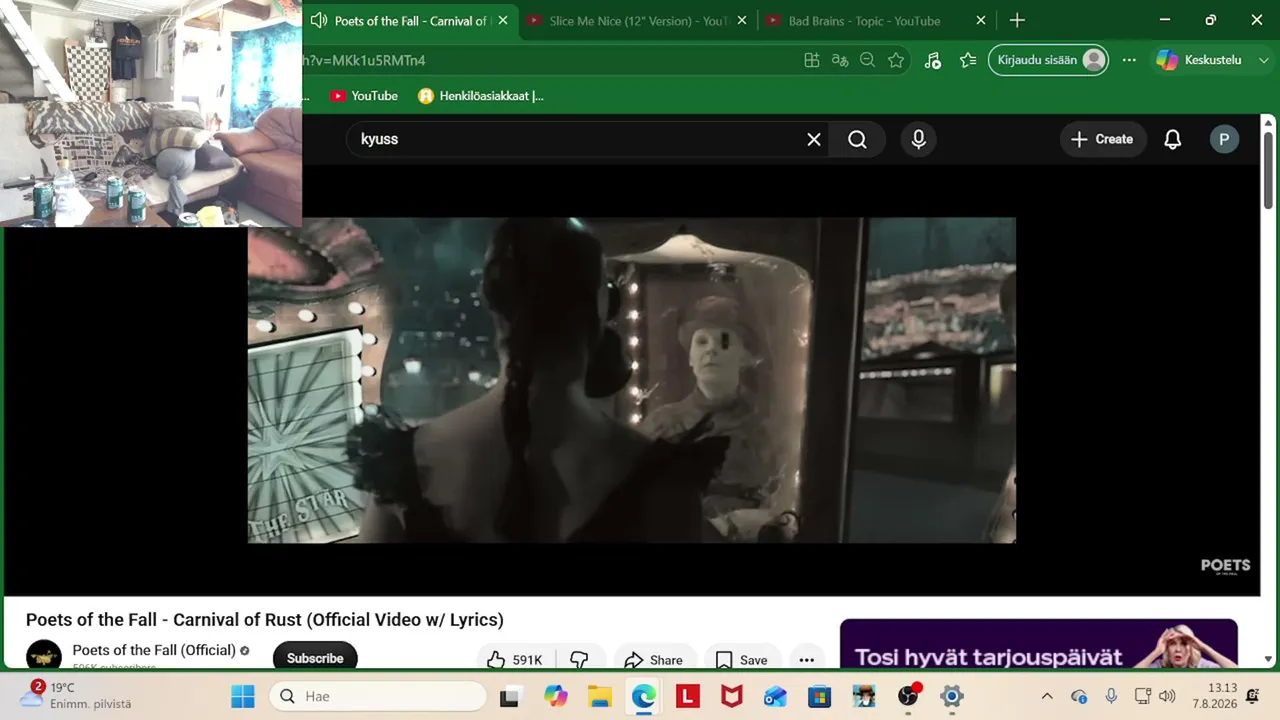Open network settings from the tray
Screen dimensions: 1280x720
click(x=1143, y=696)
